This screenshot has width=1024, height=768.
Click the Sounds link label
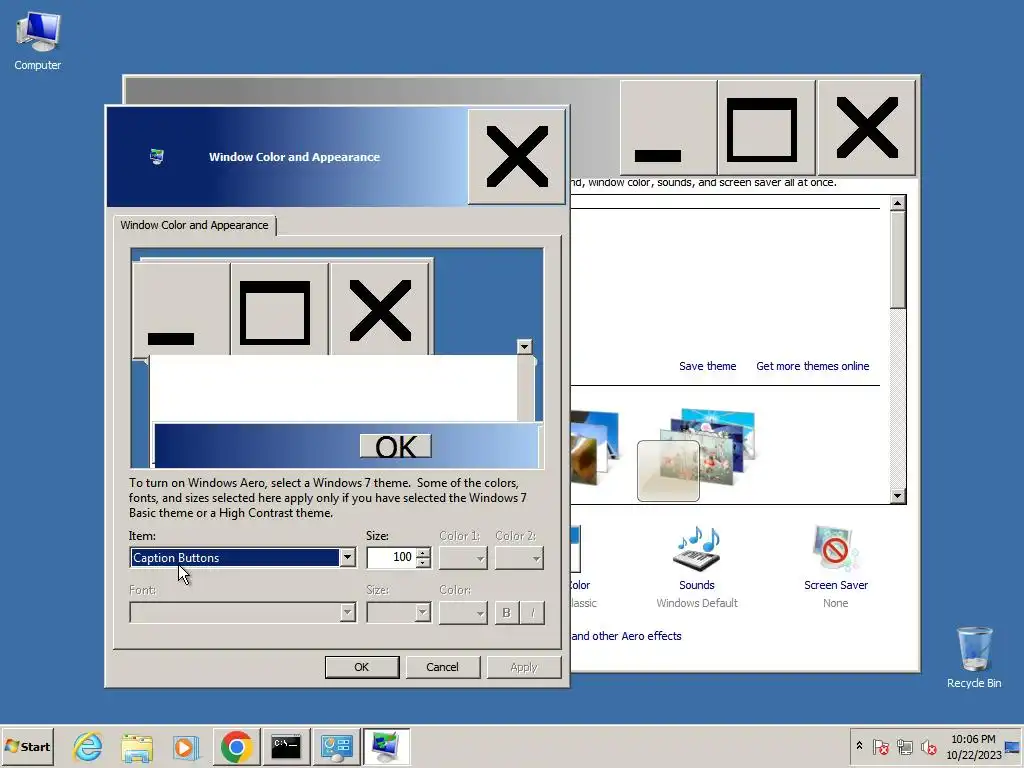tap(697, 585)
